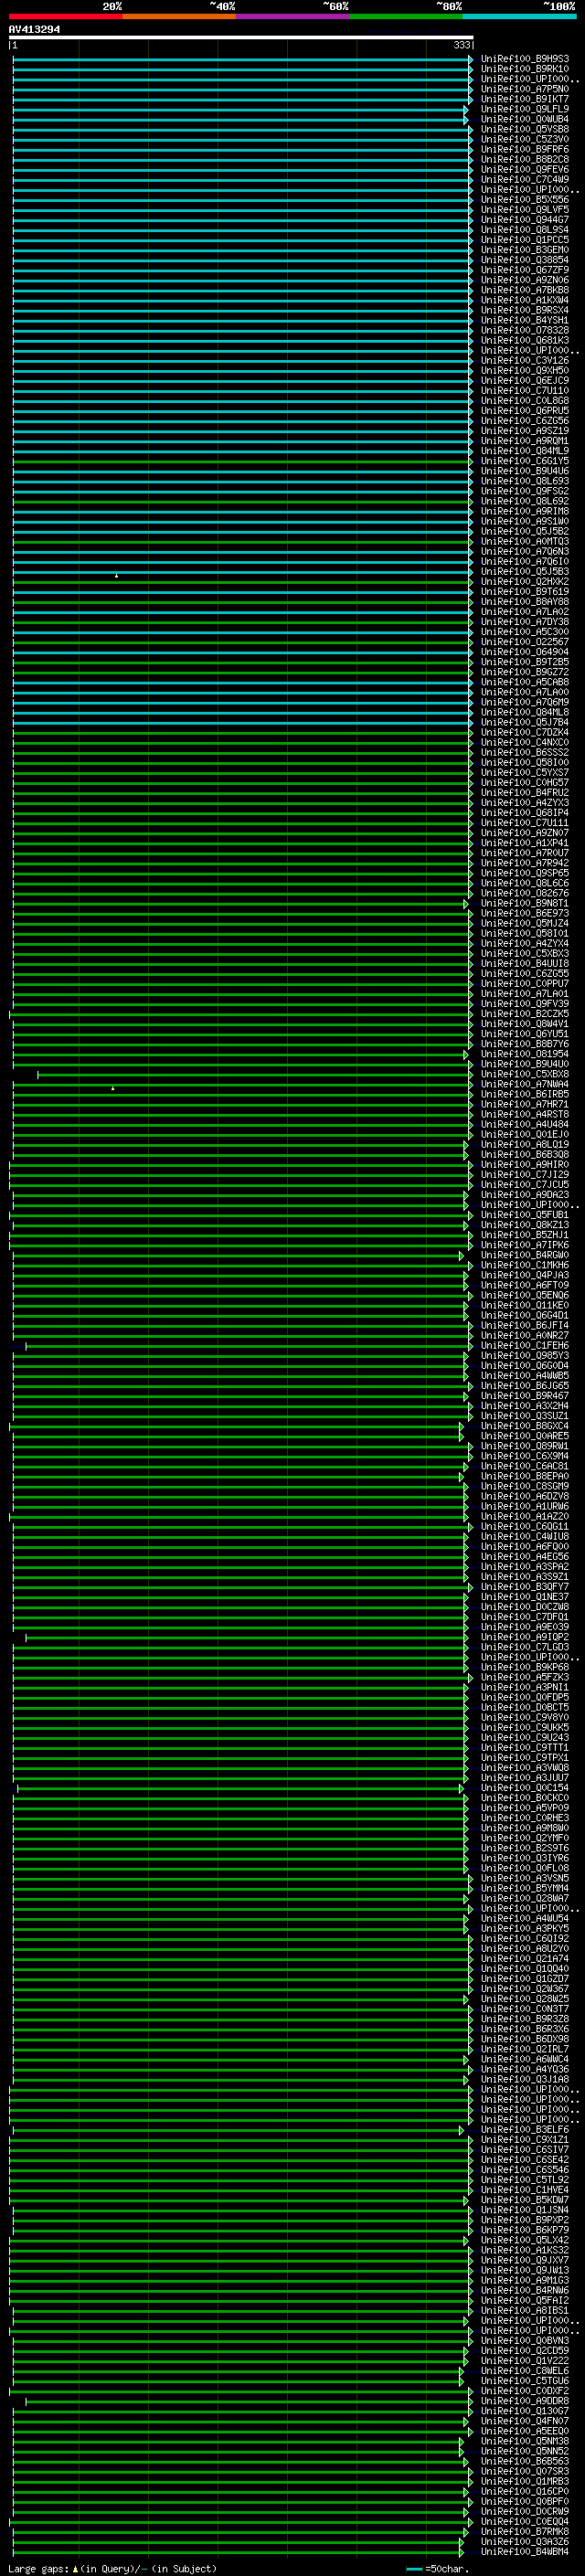Image resolution: width=585 pixels, height=2576 pixels.
Task: Select hit UniRef100_B6E973
Action: (x=525, y=913)
